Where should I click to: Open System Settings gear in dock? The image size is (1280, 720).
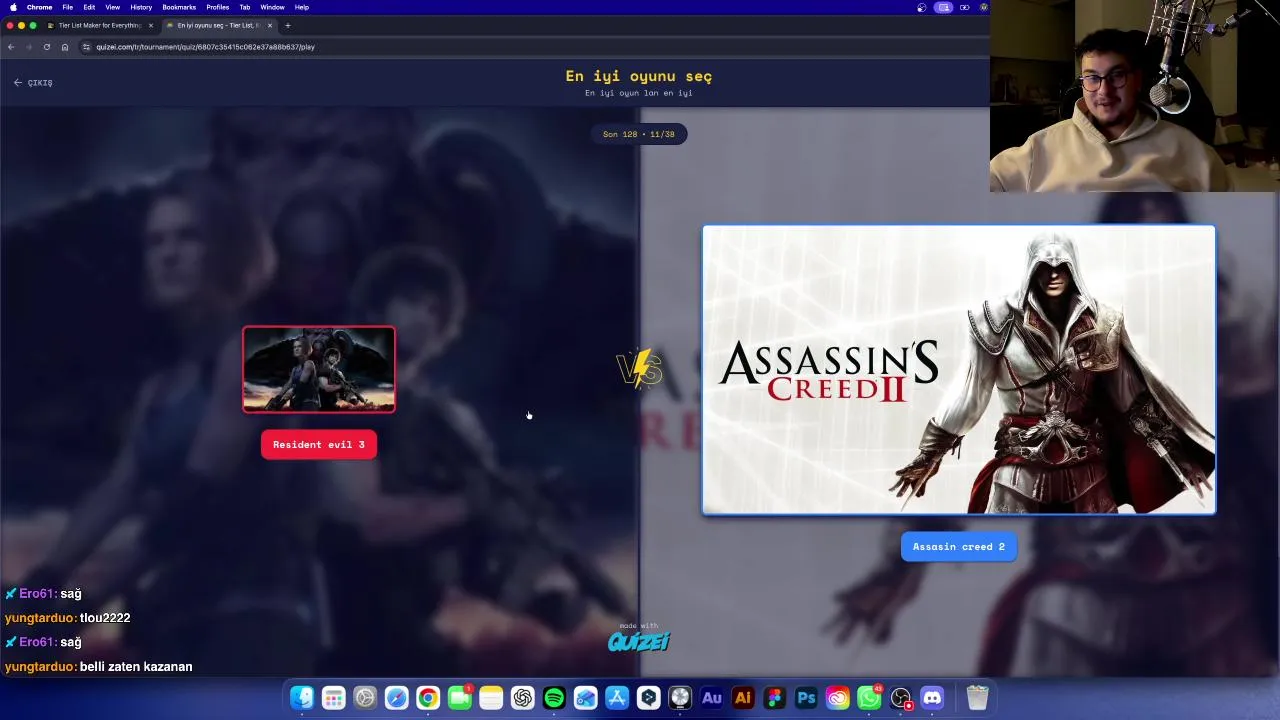click(365, 697)
